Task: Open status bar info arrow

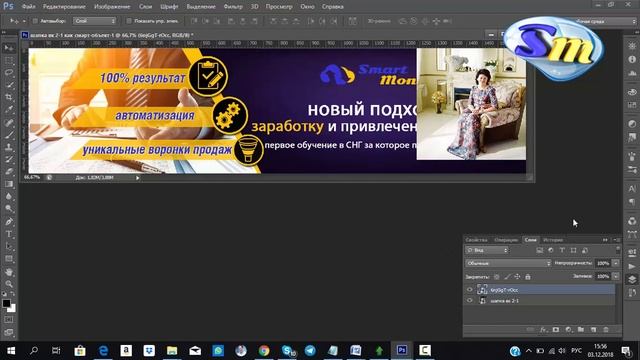Action: pos(138,178)
